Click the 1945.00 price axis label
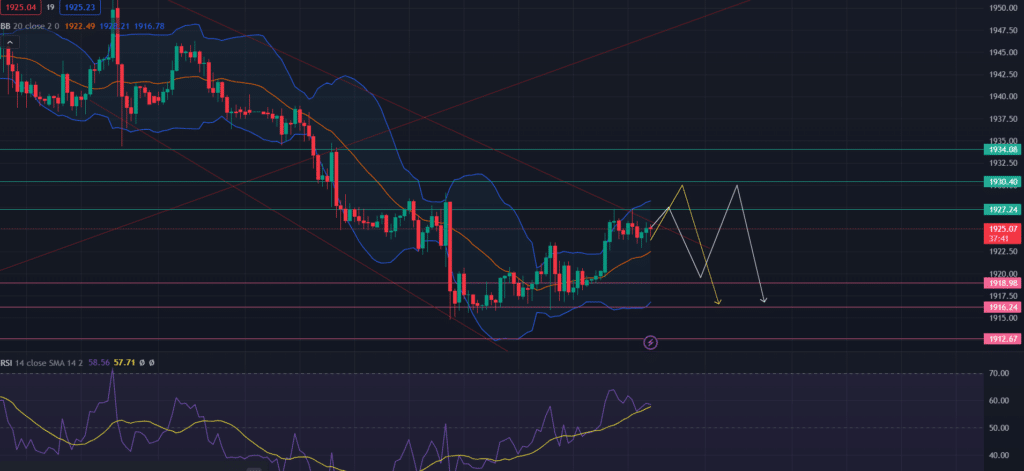Viewport: 1024px width, 471px height. point(1004,52)
